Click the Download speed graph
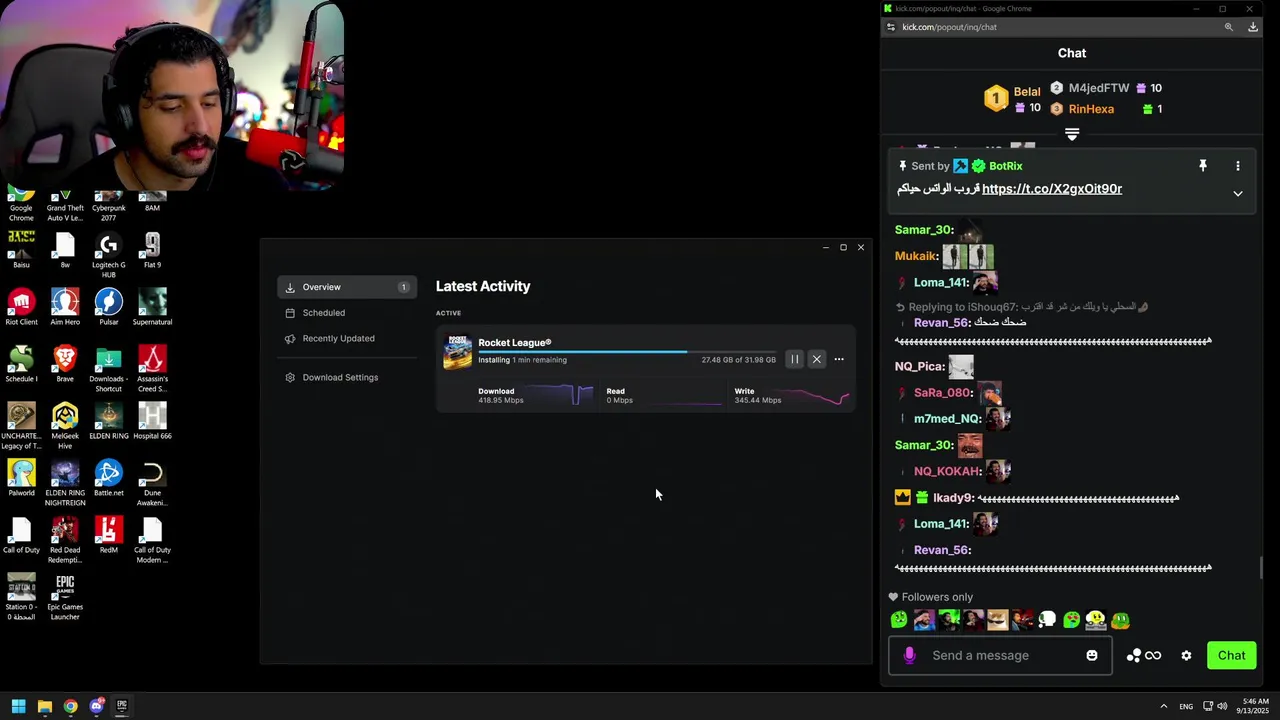The height and width of the screenshot is (720, 1280). coord(558,395)
